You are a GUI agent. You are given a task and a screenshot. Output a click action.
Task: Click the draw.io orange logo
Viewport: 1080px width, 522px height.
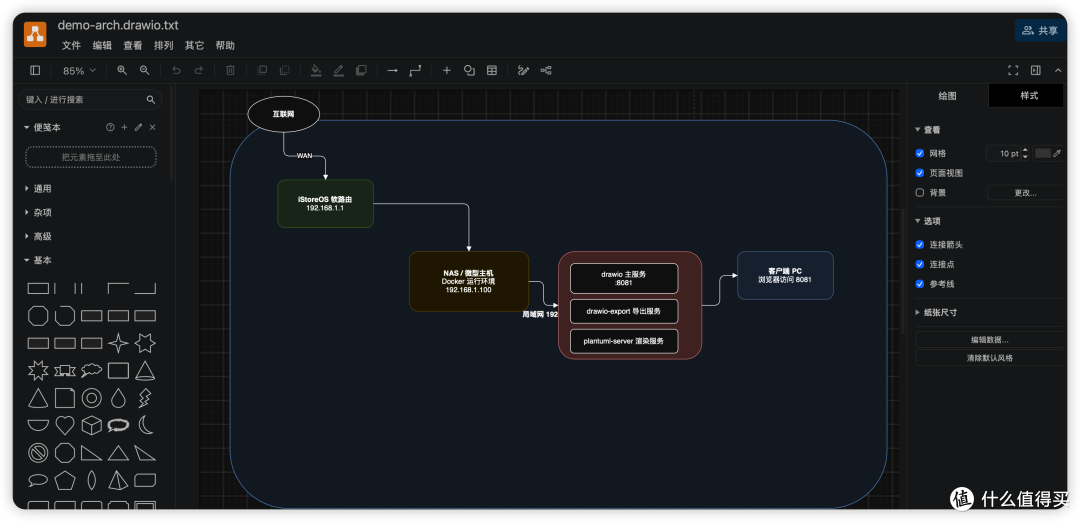35,34
